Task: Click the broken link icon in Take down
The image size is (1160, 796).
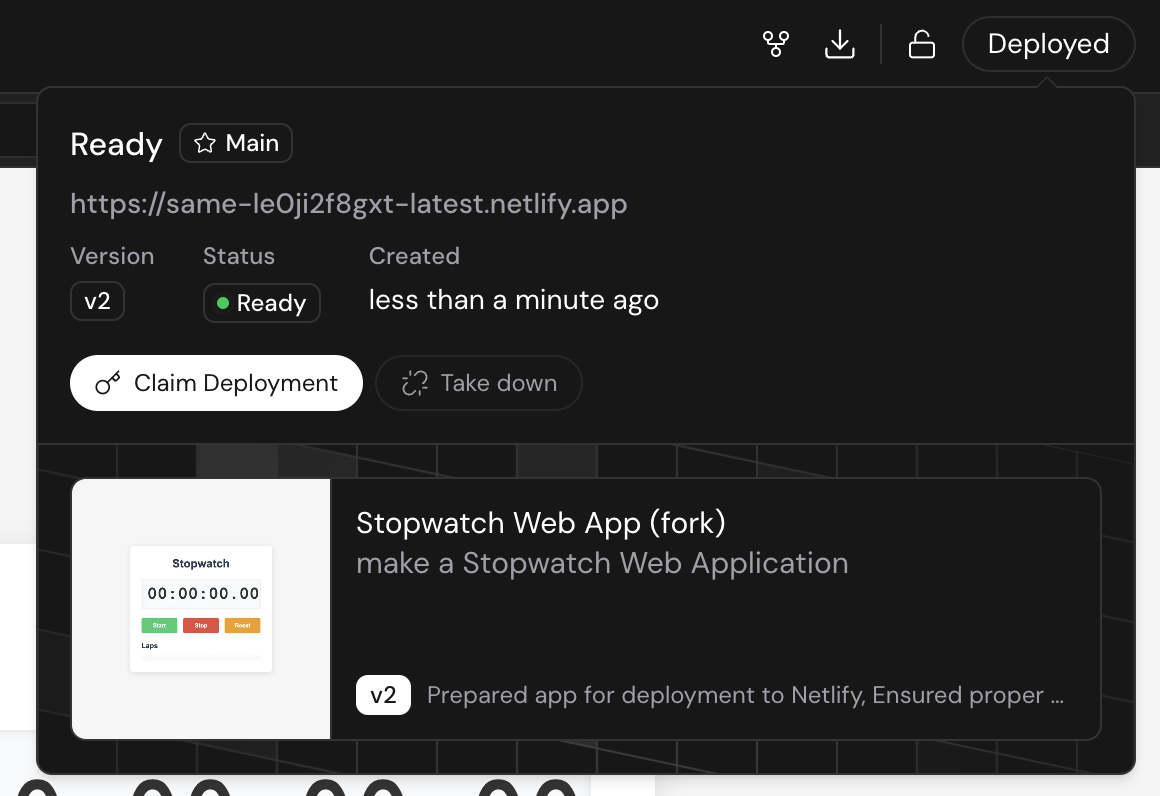Action: pyautogui.click(x=415, y=383)
